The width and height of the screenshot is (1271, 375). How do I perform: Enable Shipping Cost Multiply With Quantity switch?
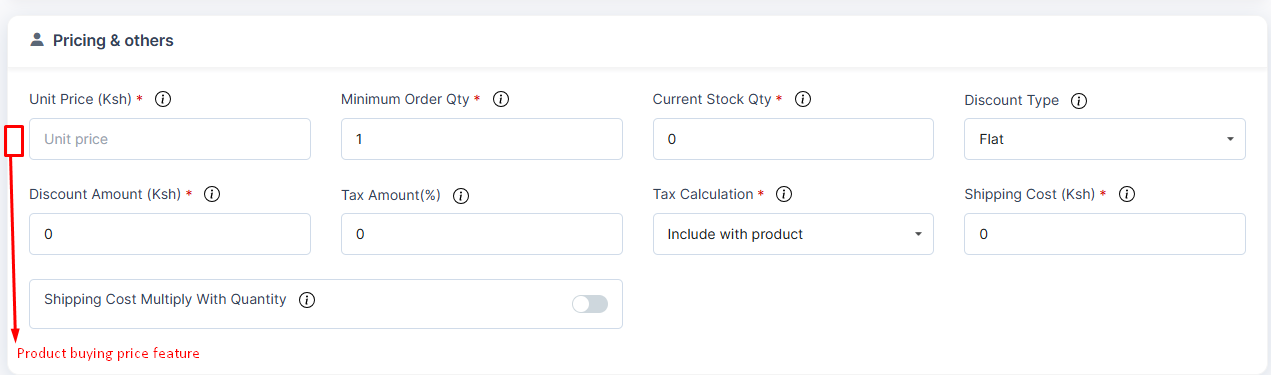590,304
